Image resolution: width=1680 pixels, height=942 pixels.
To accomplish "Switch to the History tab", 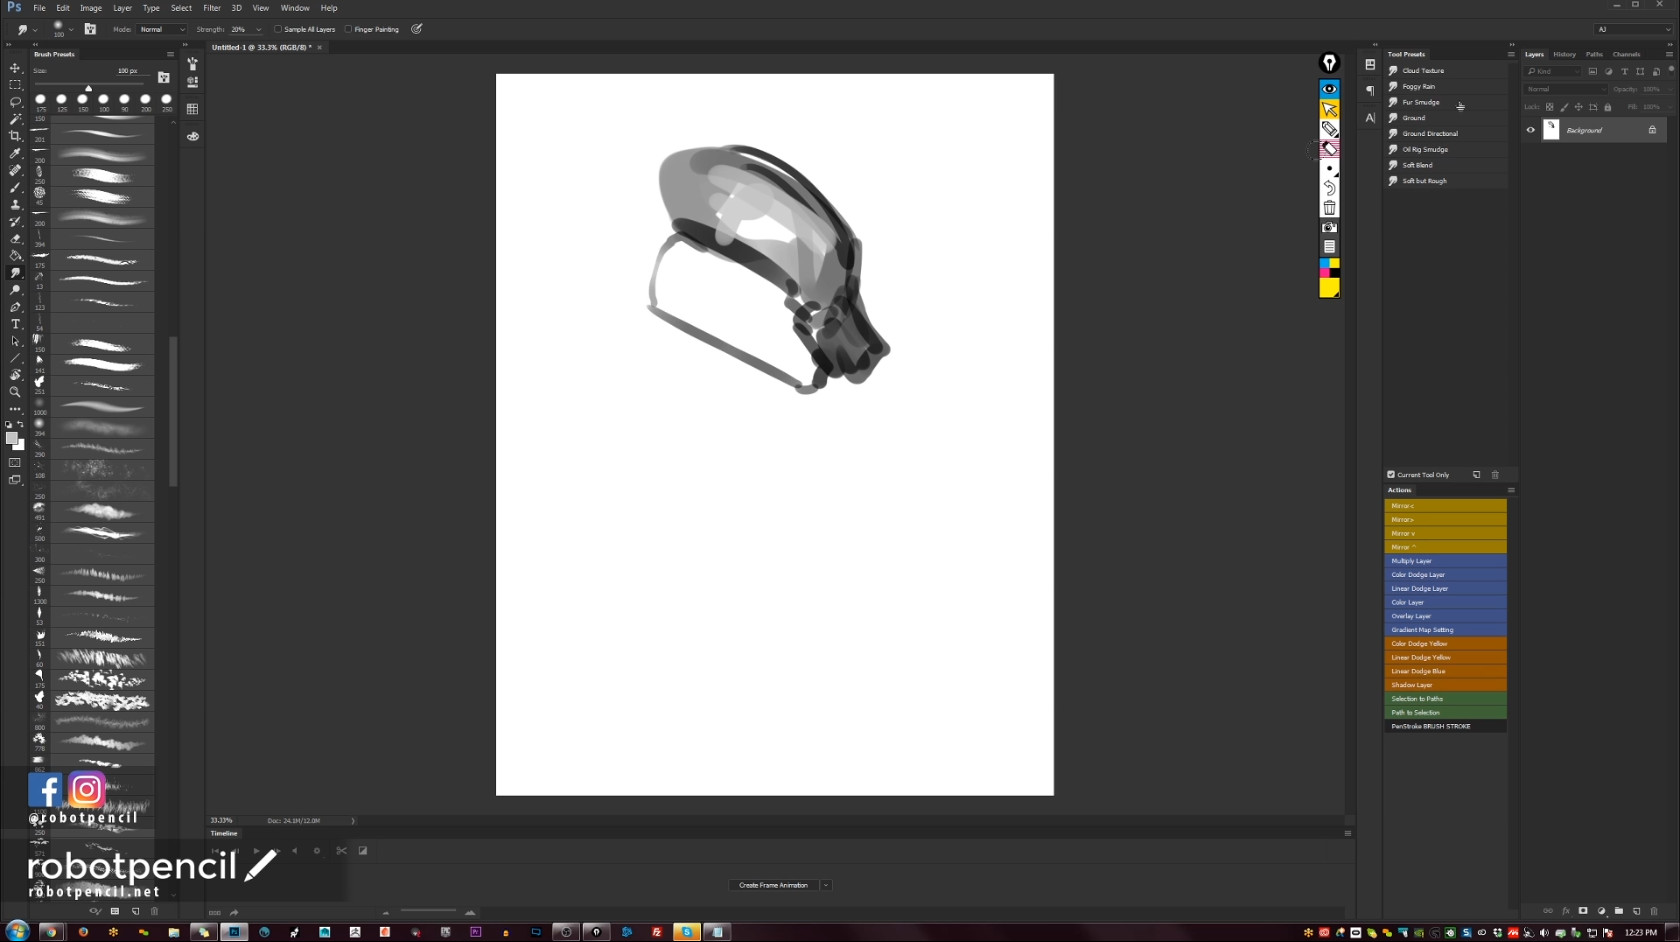I will point(1564,54).
